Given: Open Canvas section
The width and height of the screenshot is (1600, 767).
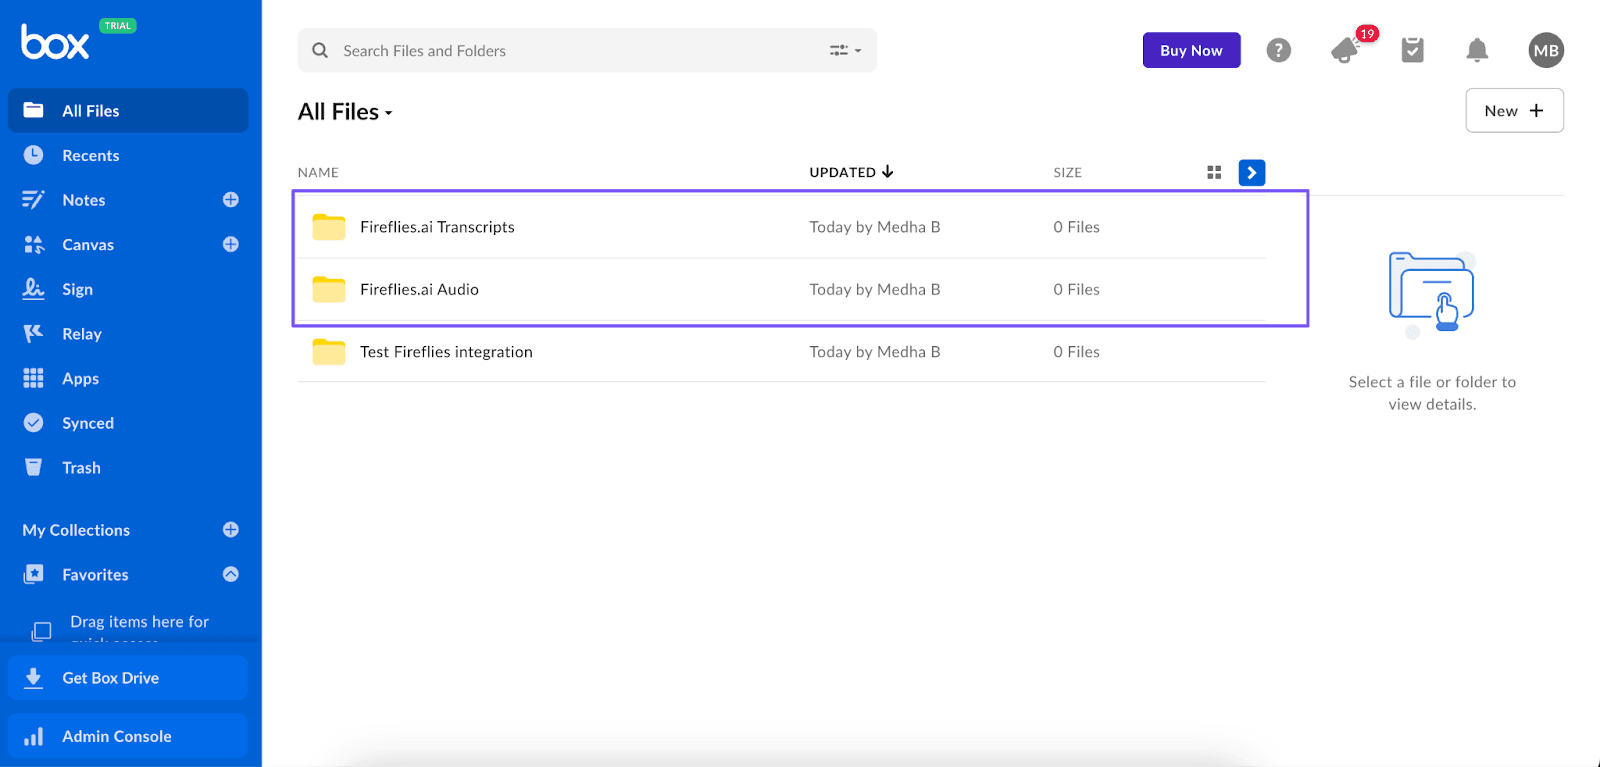Looking at the screenshot, I should (x=88, y=244).
